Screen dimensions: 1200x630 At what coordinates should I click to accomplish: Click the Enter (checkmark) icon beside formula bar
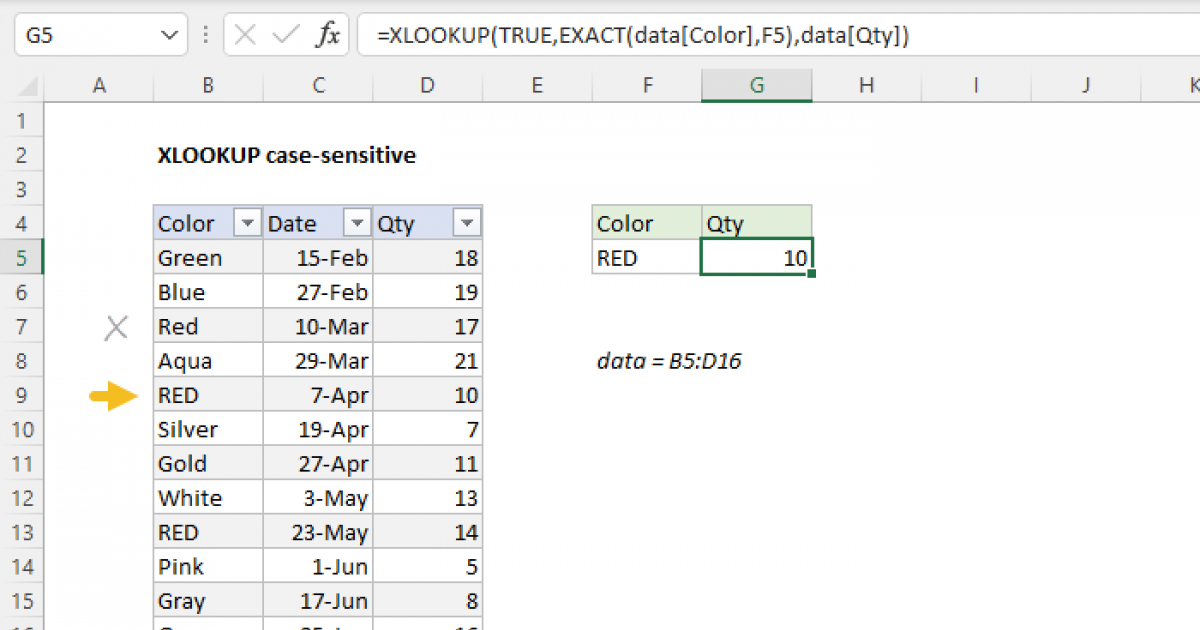(x=283, y=35)
